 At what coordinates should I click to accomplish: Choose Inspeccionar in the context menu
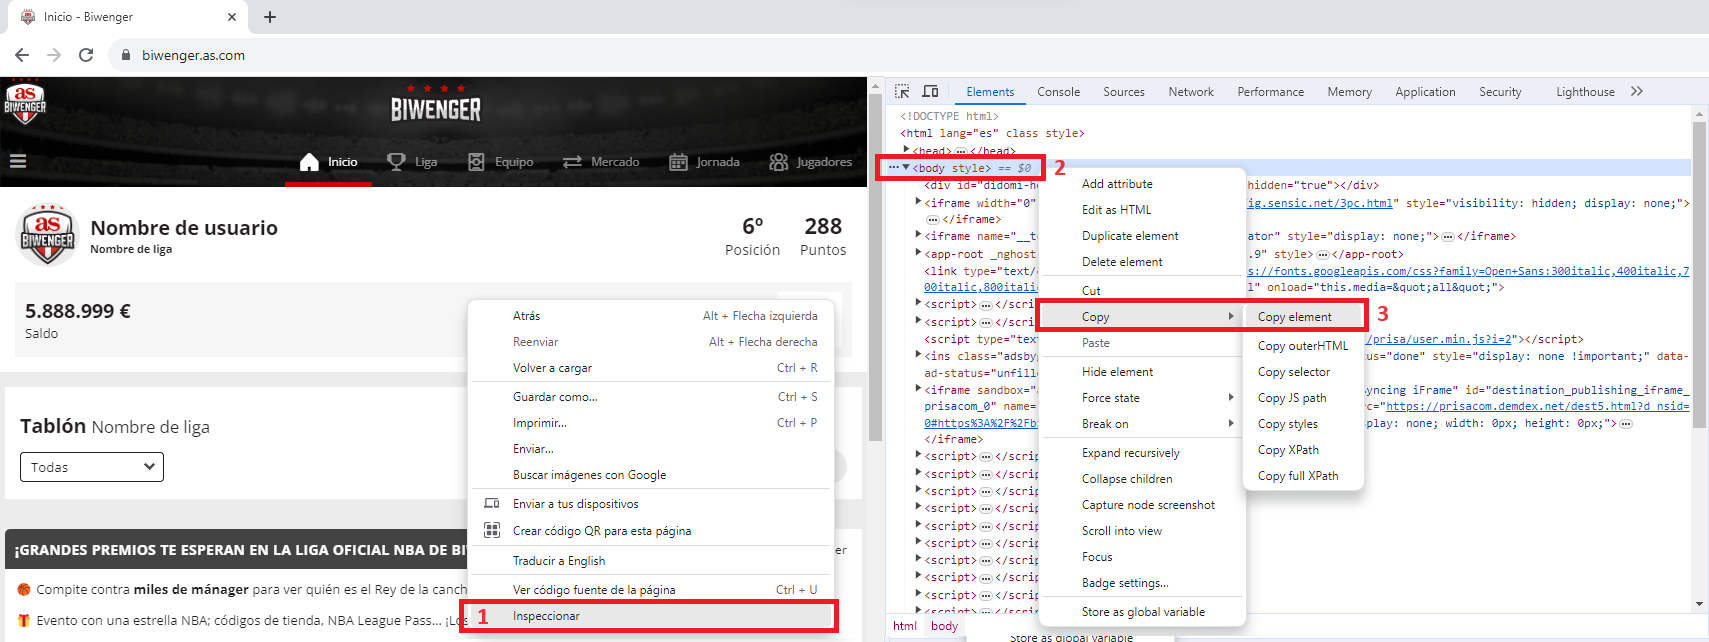click(x=651, y=616)
